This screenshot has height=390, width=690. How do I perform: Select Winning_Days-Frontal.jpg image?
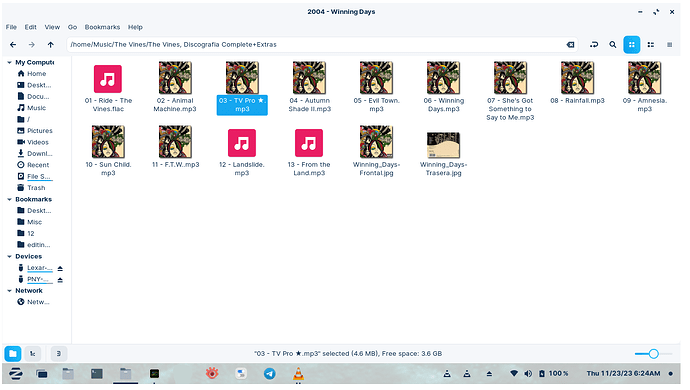(376, 151)
